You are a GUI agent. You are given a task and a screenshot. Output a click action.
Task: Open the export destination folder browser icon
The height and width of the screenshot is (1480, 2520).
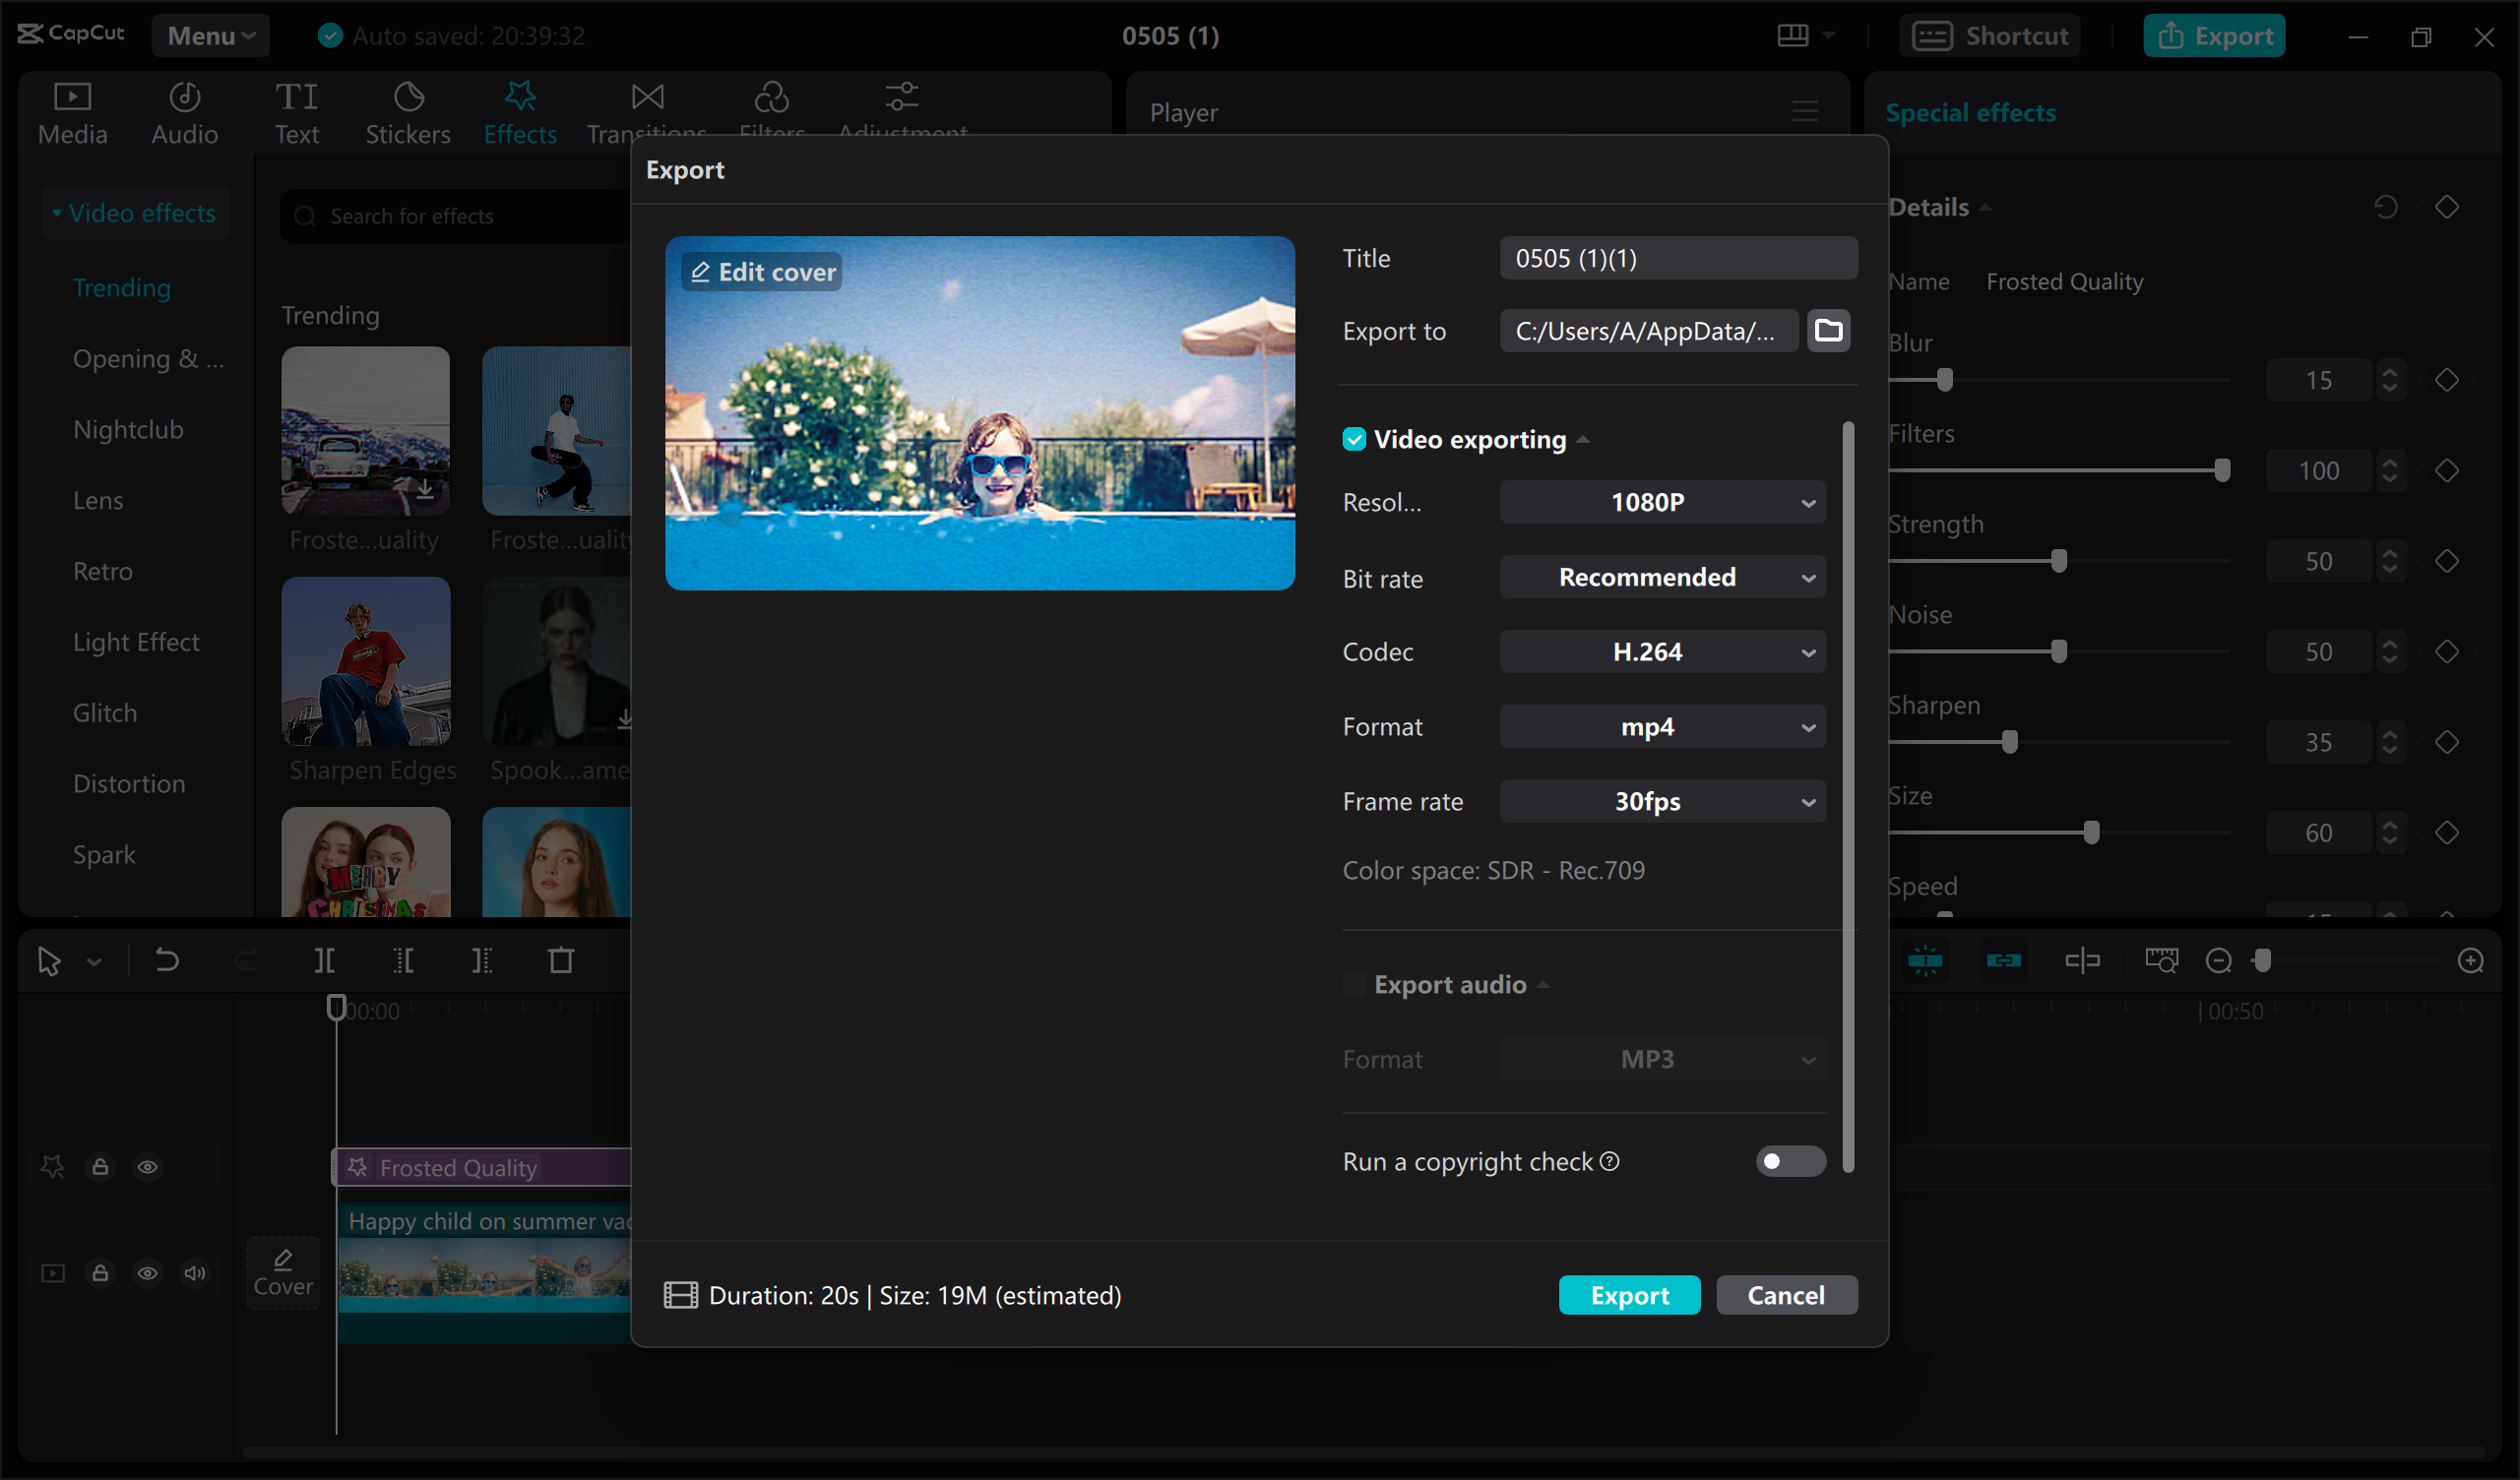click(x=1828, y=330)
